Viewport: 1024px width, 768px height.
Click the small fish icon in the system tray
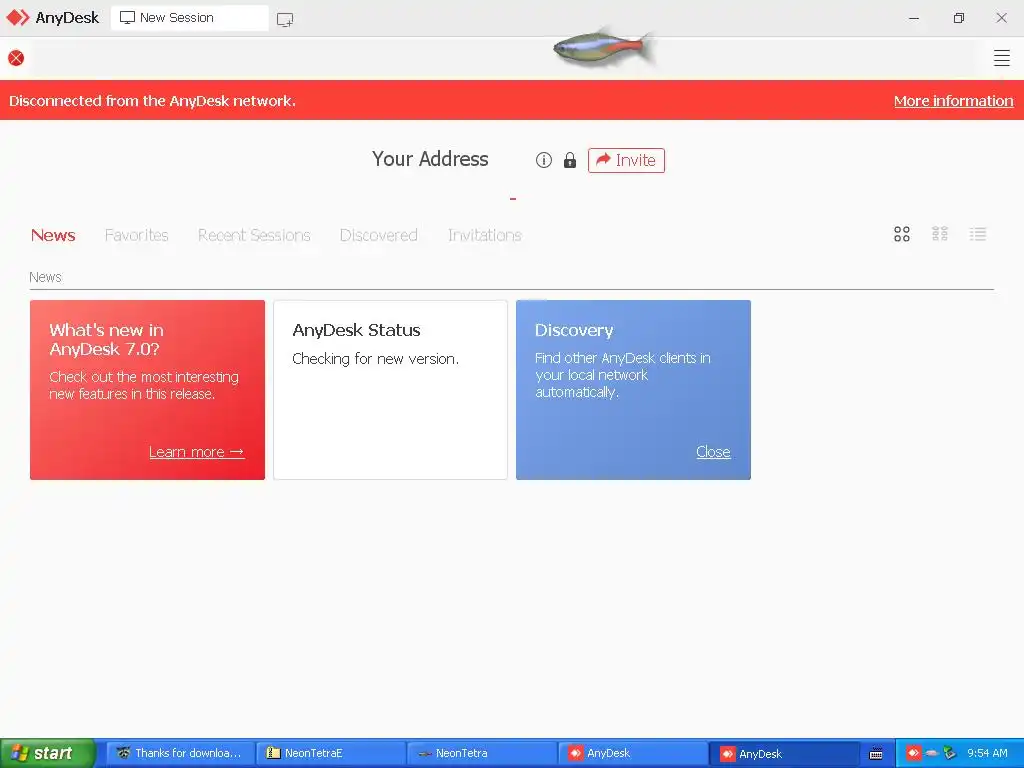coord(931,753)
